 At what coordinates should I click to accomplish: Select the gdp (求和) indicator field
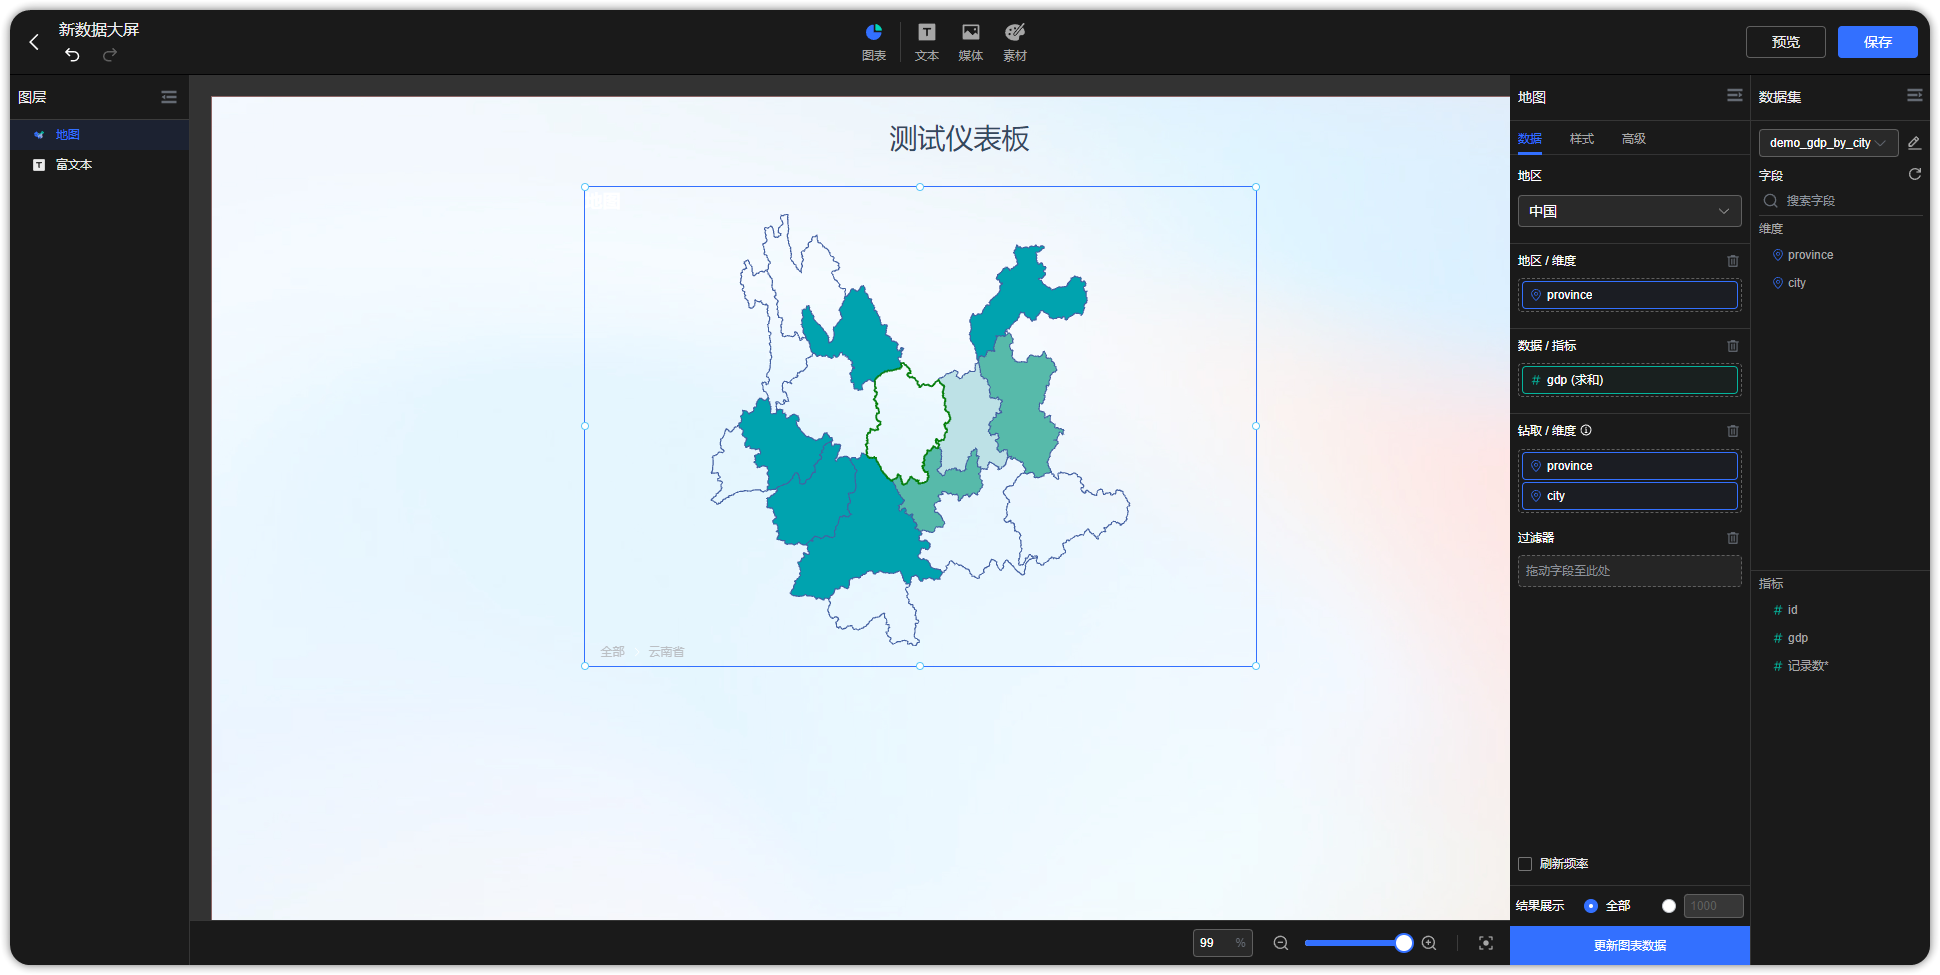pyautogui.click(x=1630, y=380)
